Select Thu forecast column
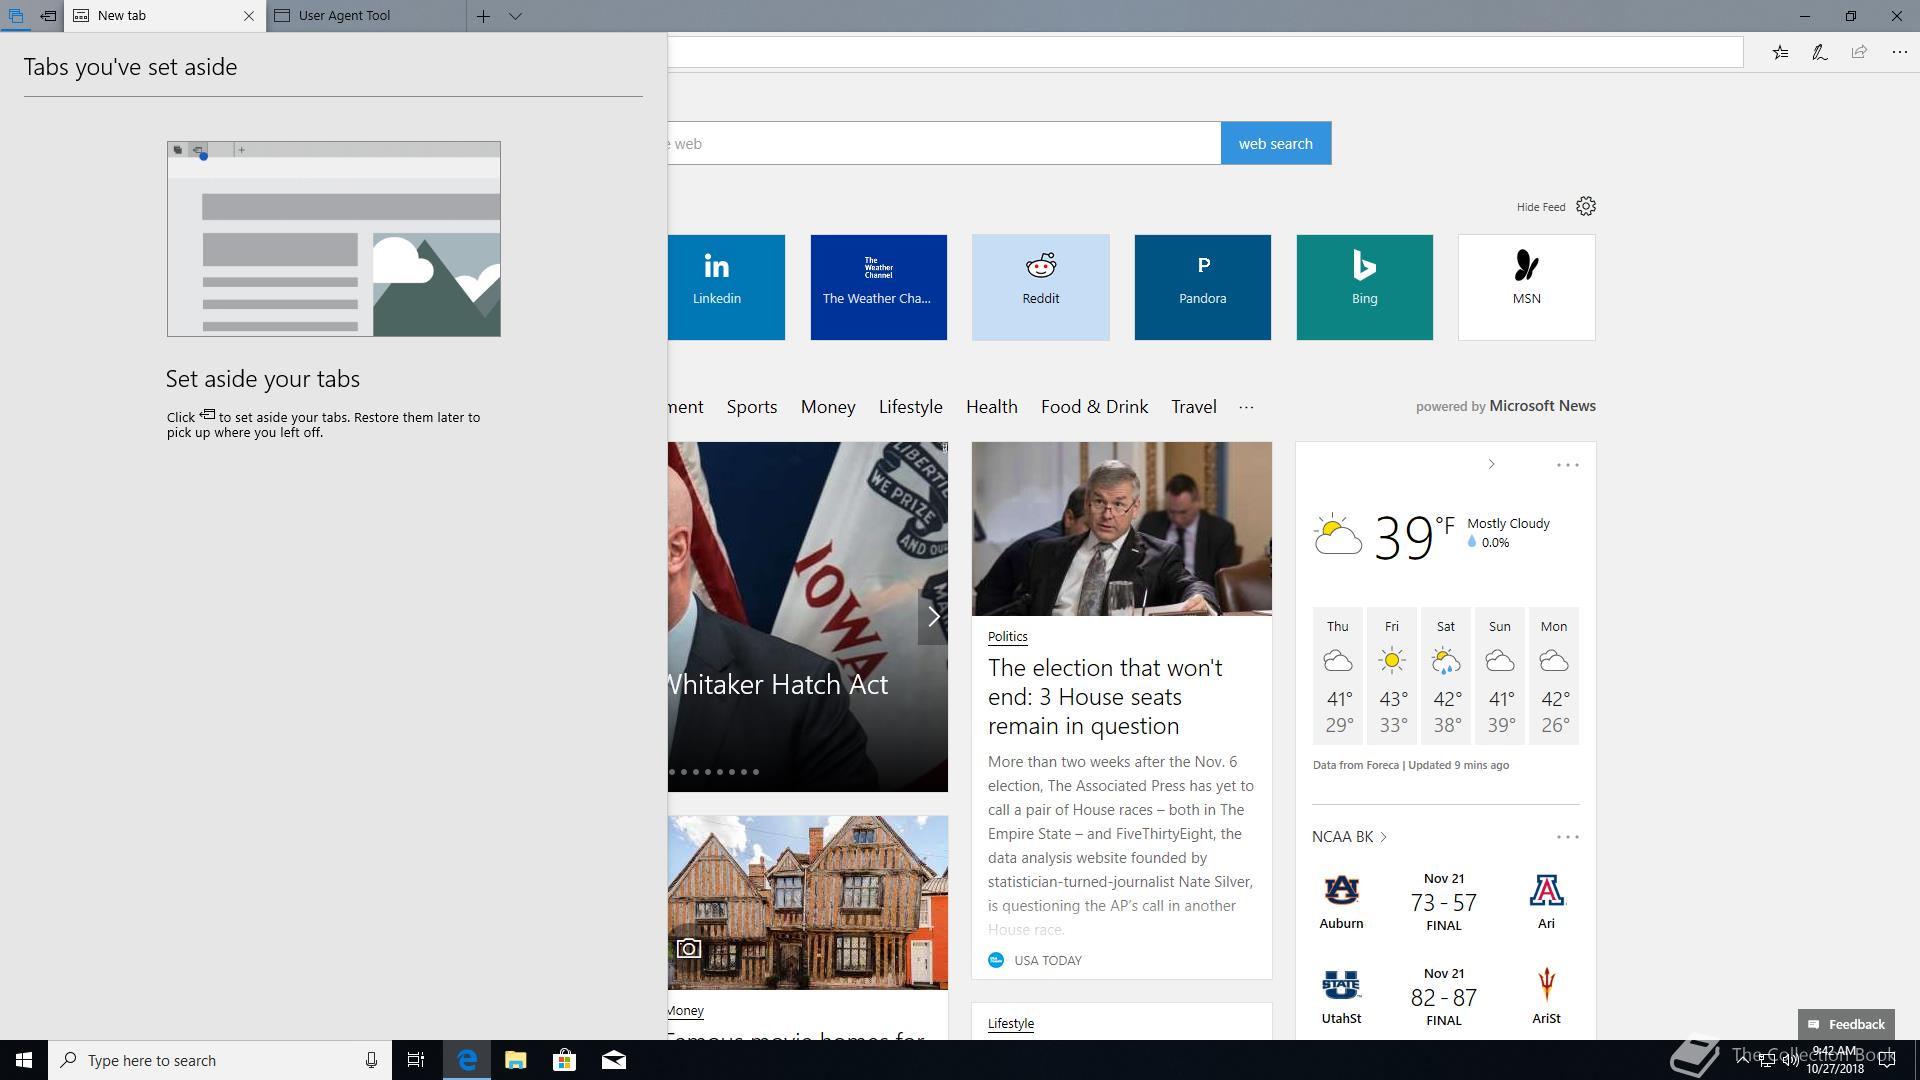 pos(1338,676)
